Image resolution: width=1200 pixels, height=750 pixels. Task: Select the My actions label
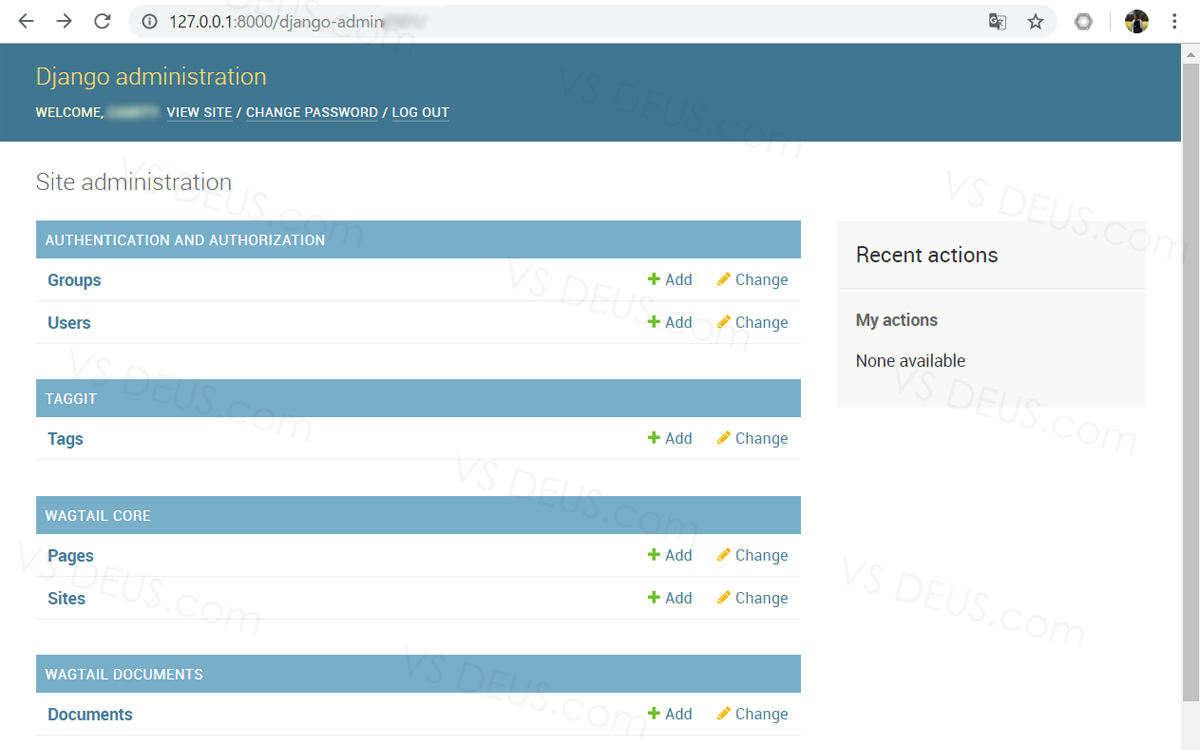pos(897,320)
